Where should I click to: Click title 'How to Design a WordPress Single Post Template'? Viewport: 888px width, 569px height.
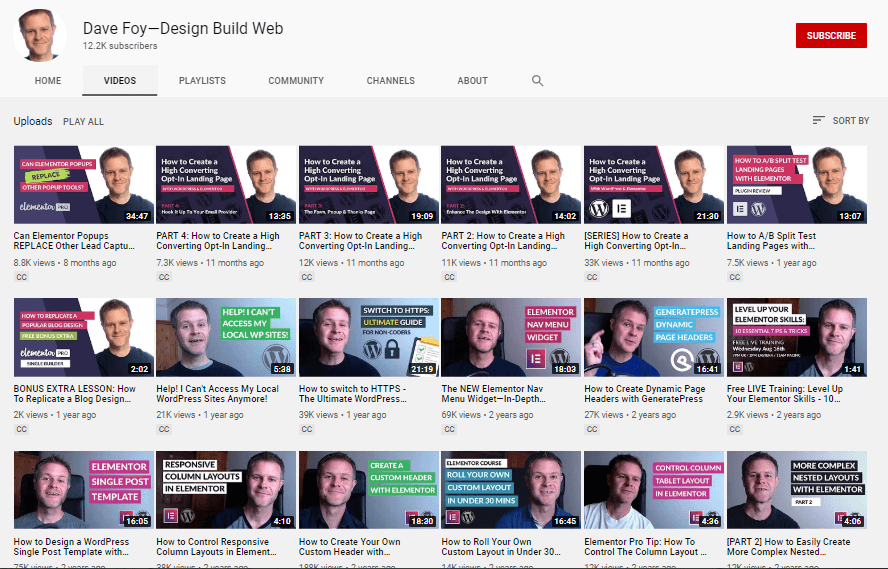[71, 546]
